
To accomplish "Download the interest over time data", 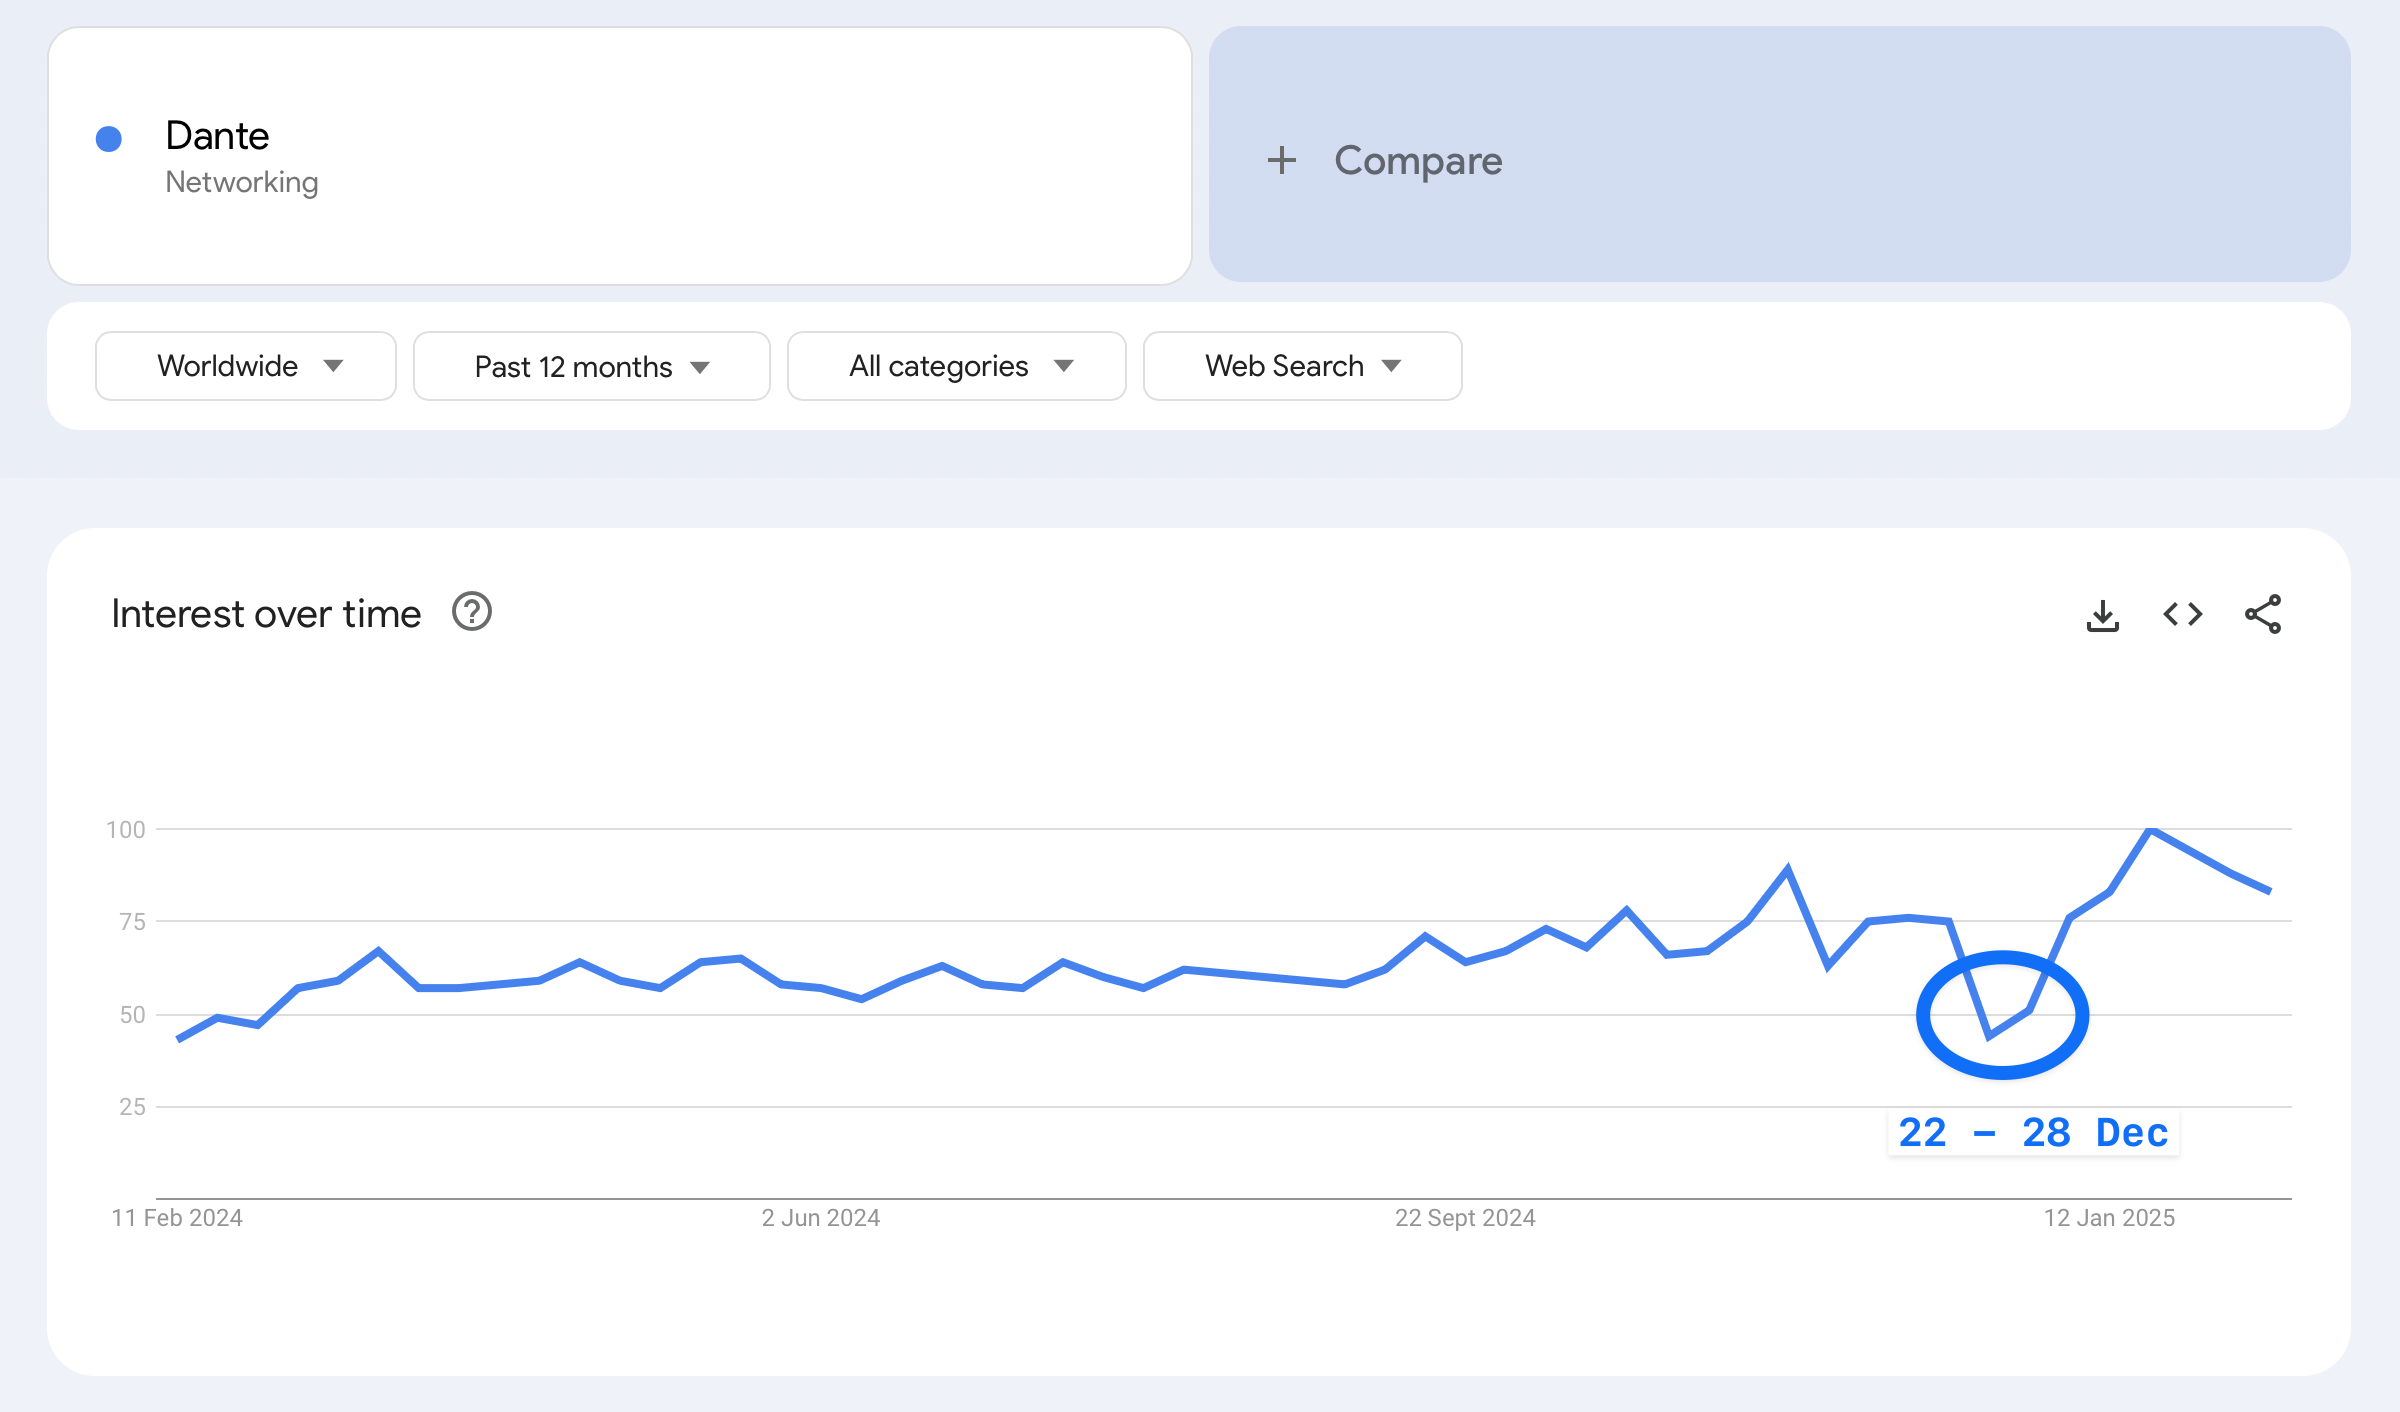I will [x=2102, y=615].
